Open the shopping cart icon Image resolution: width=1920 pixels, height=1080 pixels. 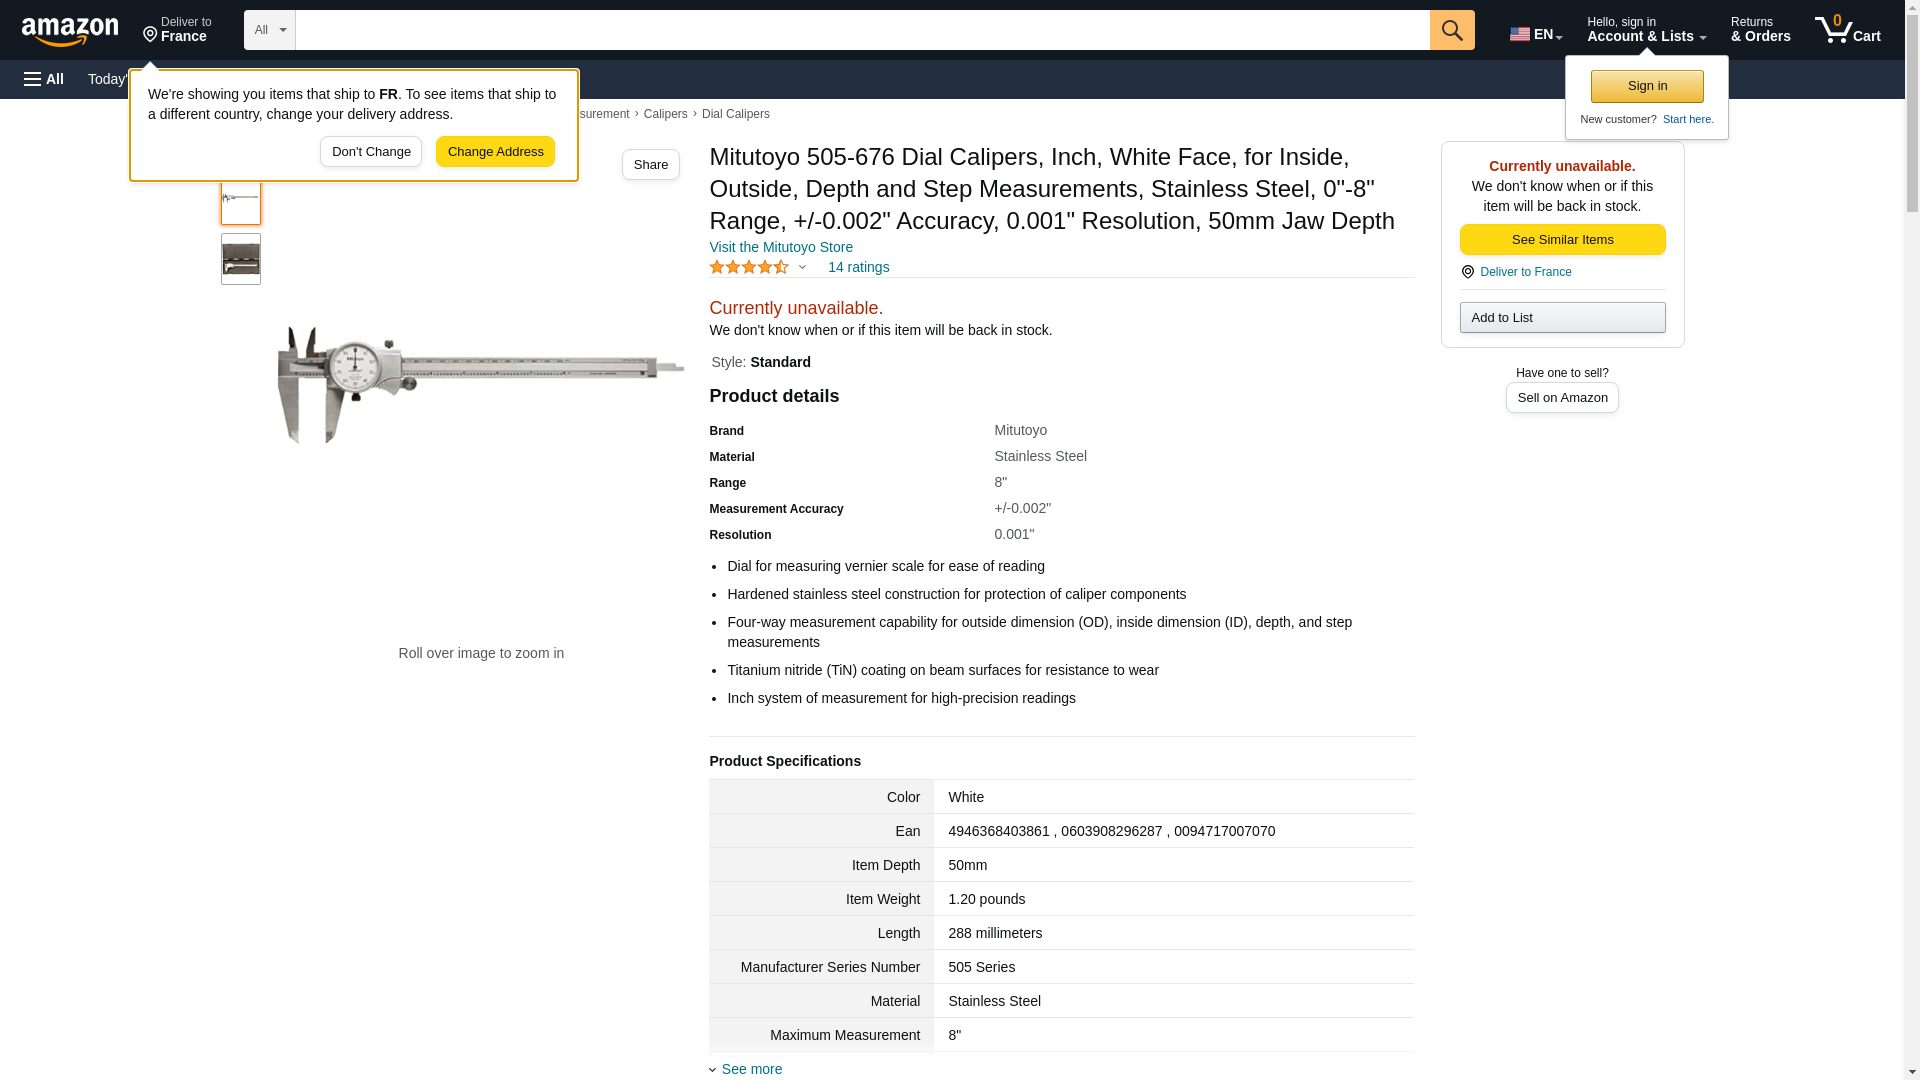pos(1847,30)
